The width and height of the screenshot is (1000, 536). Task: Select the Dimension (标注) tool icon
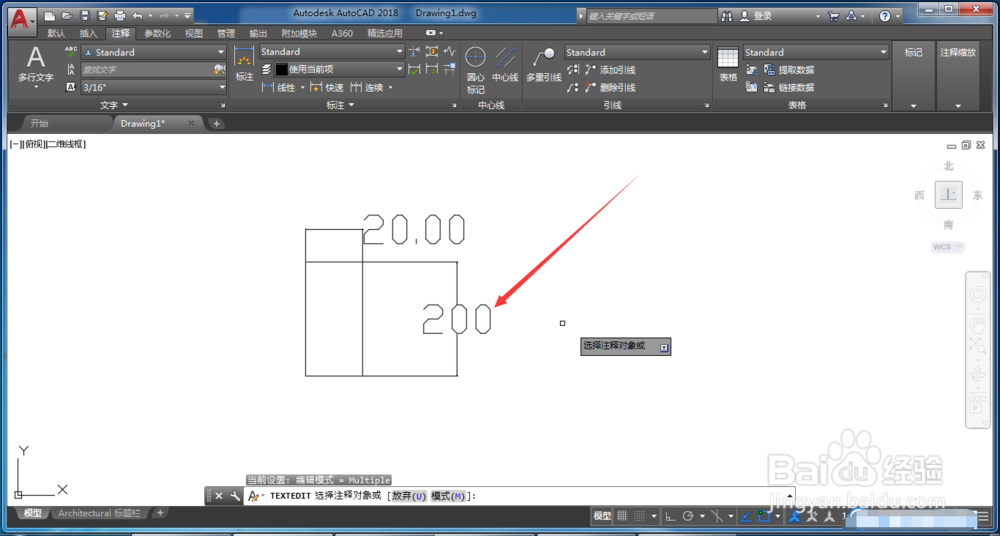(244, 65)
